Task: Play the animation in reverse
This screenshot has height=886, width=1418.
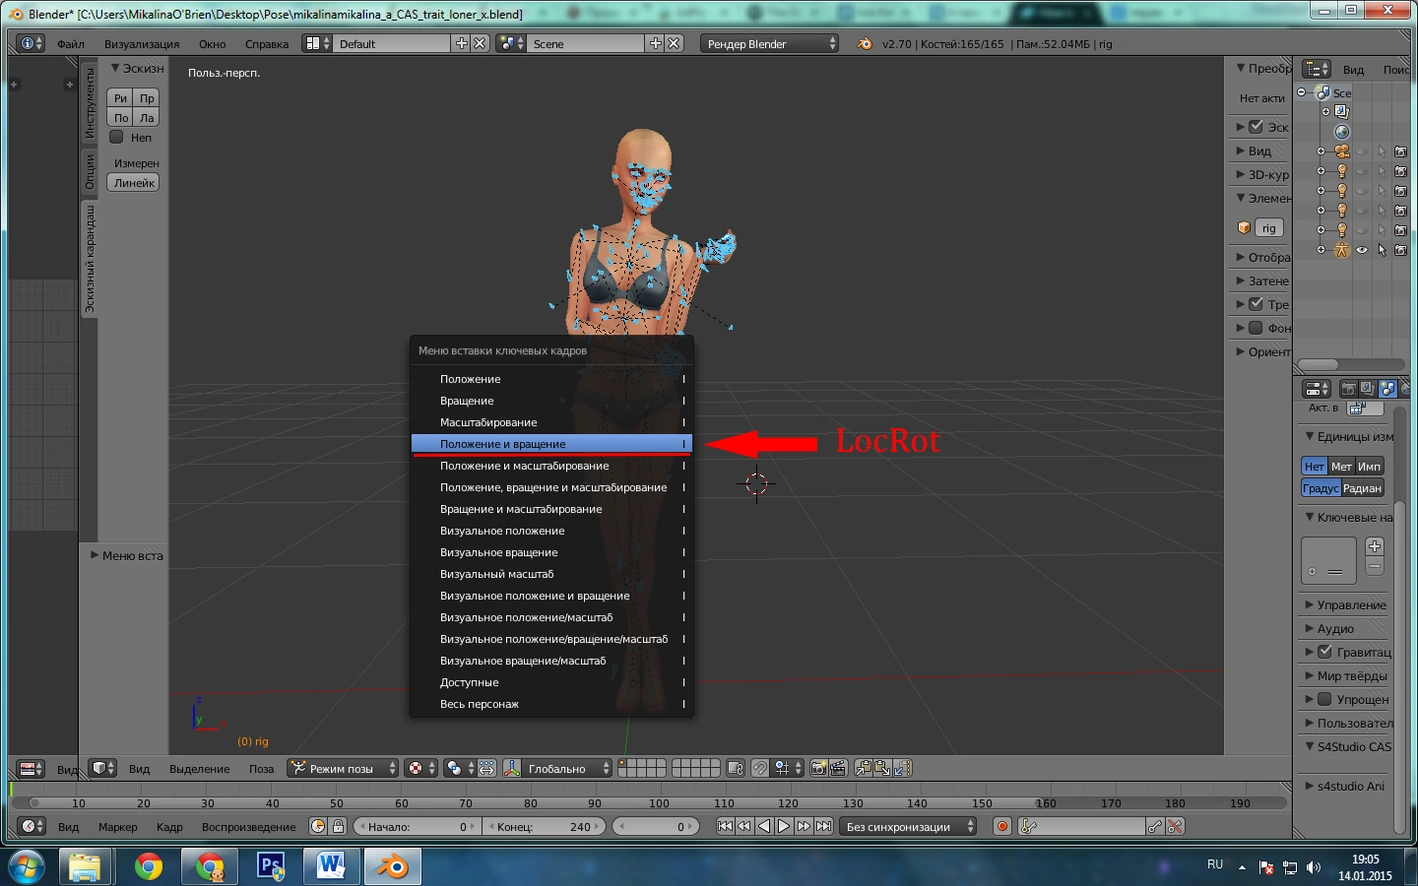Action: [x=764, y=826]
